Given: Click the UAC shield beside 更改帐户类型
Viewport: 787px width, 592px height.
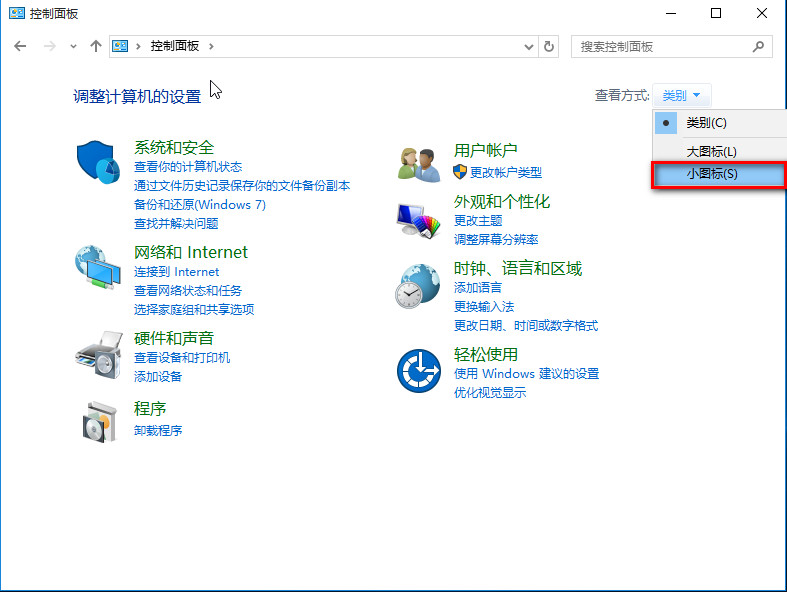Looking at the screenshot, I should click(x=460, y=172).
